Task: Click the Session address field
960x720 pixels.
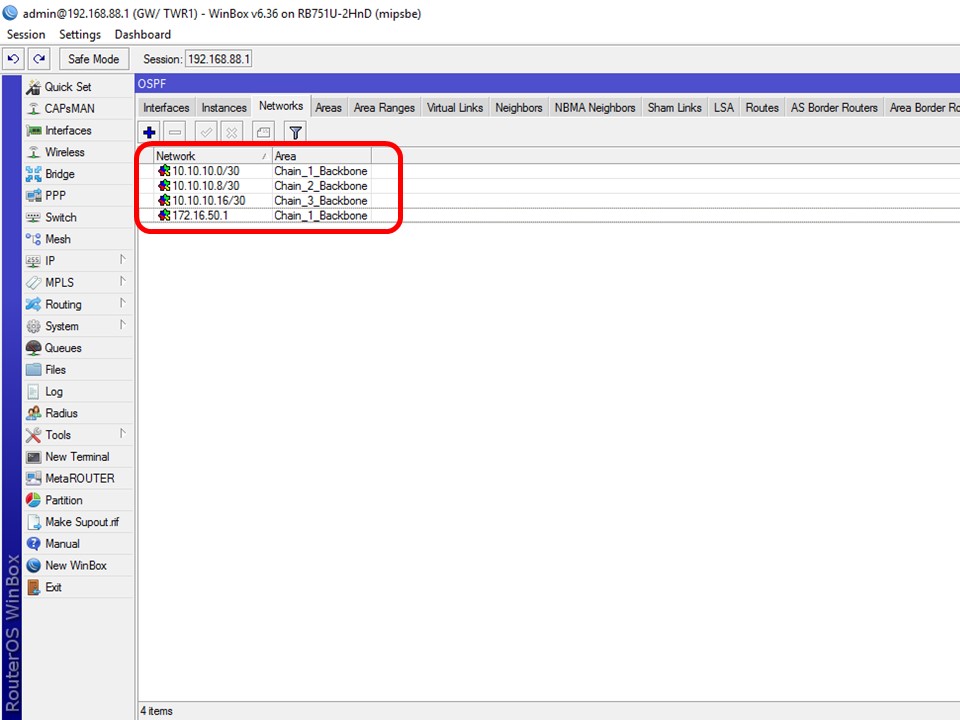Action: pyautogui.click(x=219, y=59)
